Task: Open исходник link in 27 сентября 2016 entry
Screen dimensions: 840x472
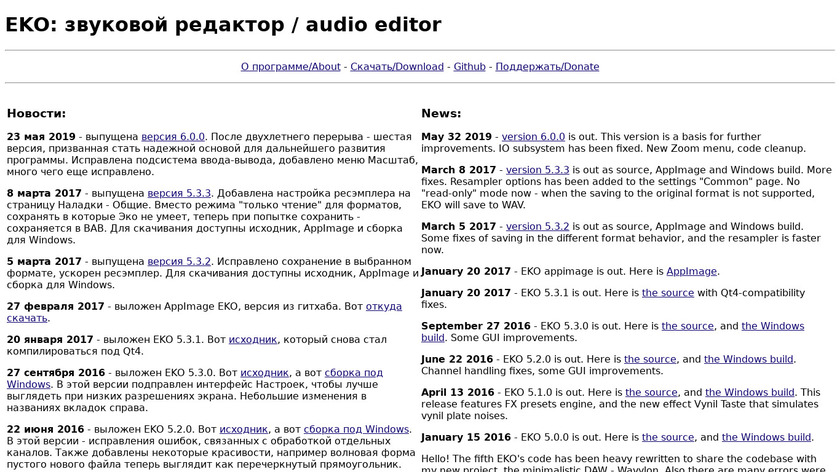Action: (x=264, y=373)
